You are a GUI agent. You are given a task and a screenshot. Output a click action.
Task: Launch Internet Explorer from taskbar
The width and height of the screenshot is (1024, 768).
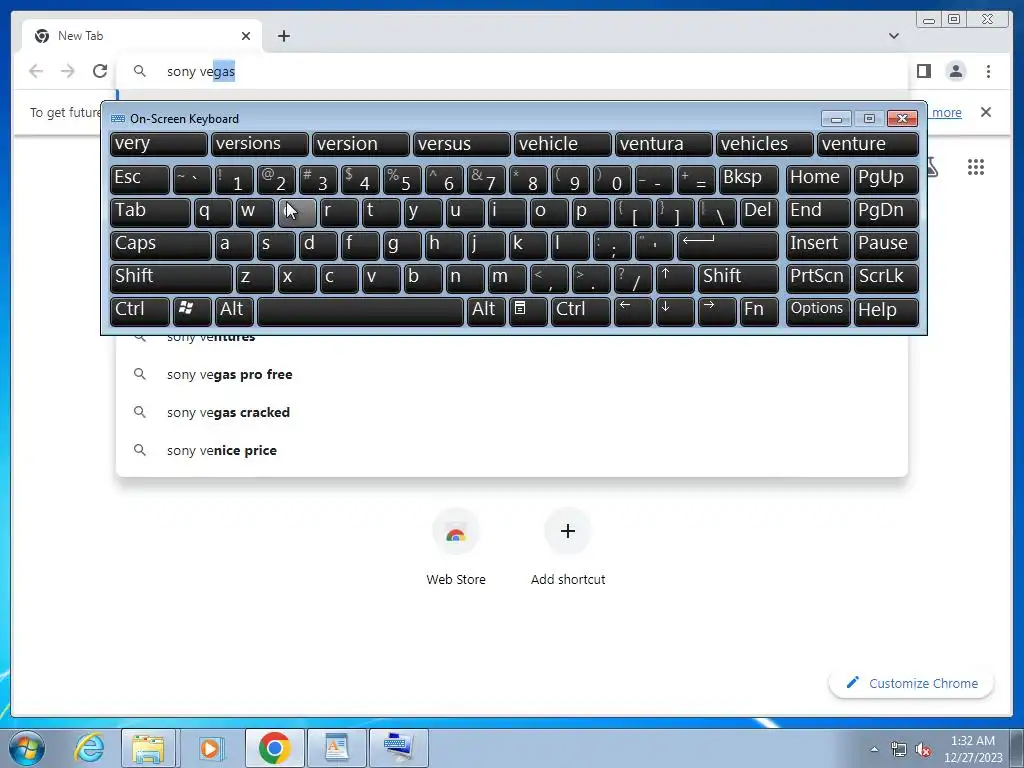click(x=89, y=747)
